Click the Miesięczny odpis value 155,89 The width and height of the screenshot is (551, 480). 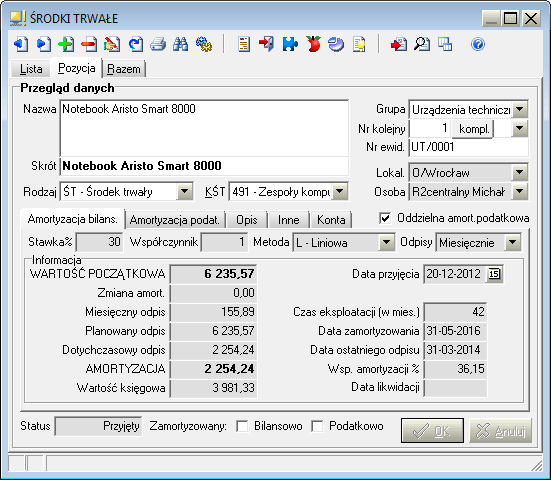click(213, 312)
